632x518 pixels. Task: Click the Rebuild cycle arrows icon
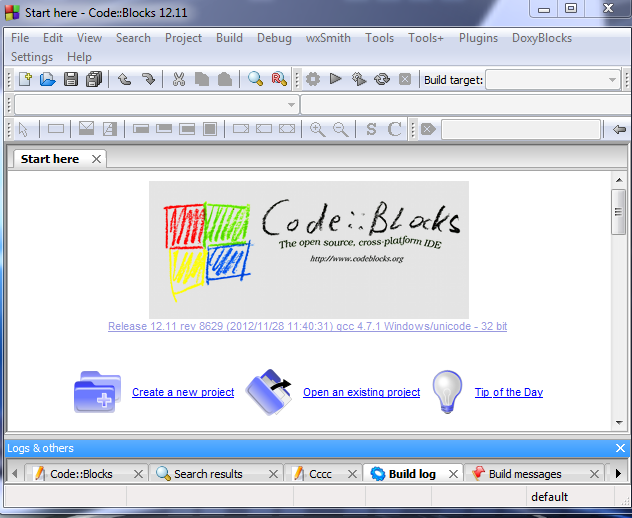pyautogui.click(x=382, y=79)
